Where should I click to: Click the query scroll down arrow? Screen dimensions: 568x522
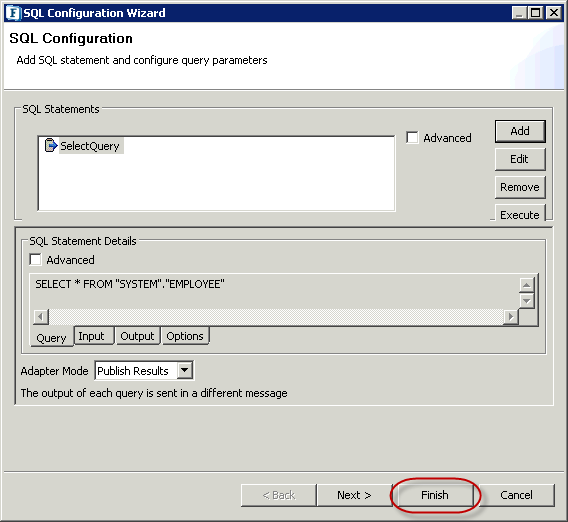(526, 301)
